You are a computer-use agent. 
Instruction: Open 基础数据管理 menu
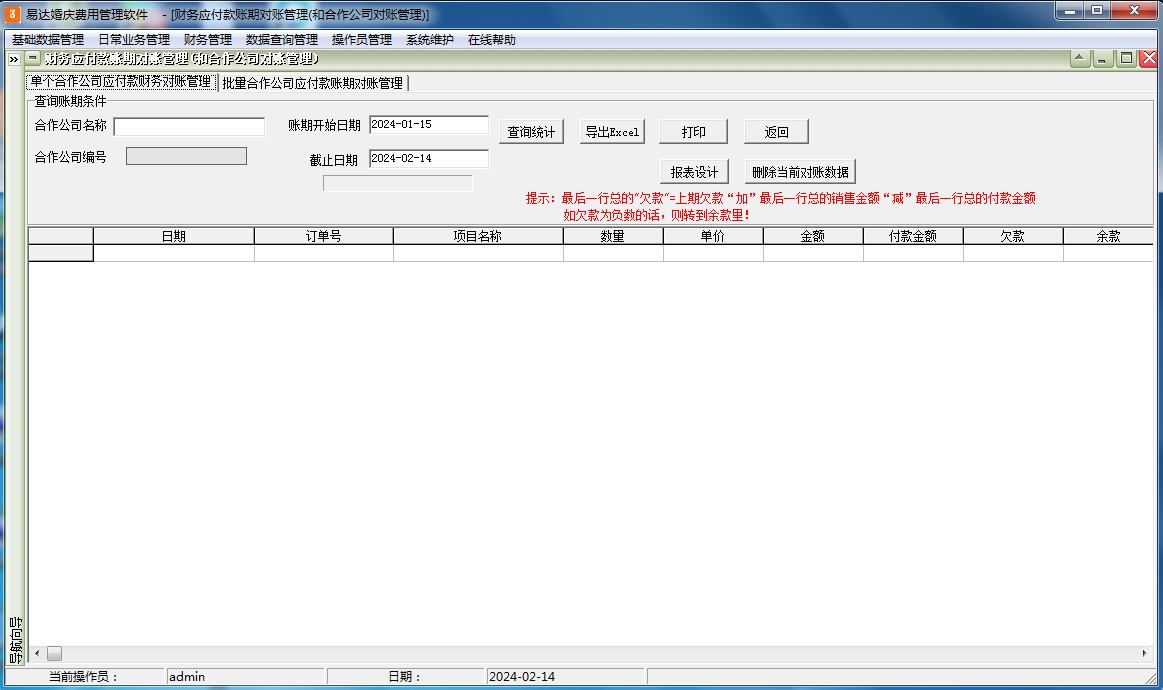pos(47,39)
